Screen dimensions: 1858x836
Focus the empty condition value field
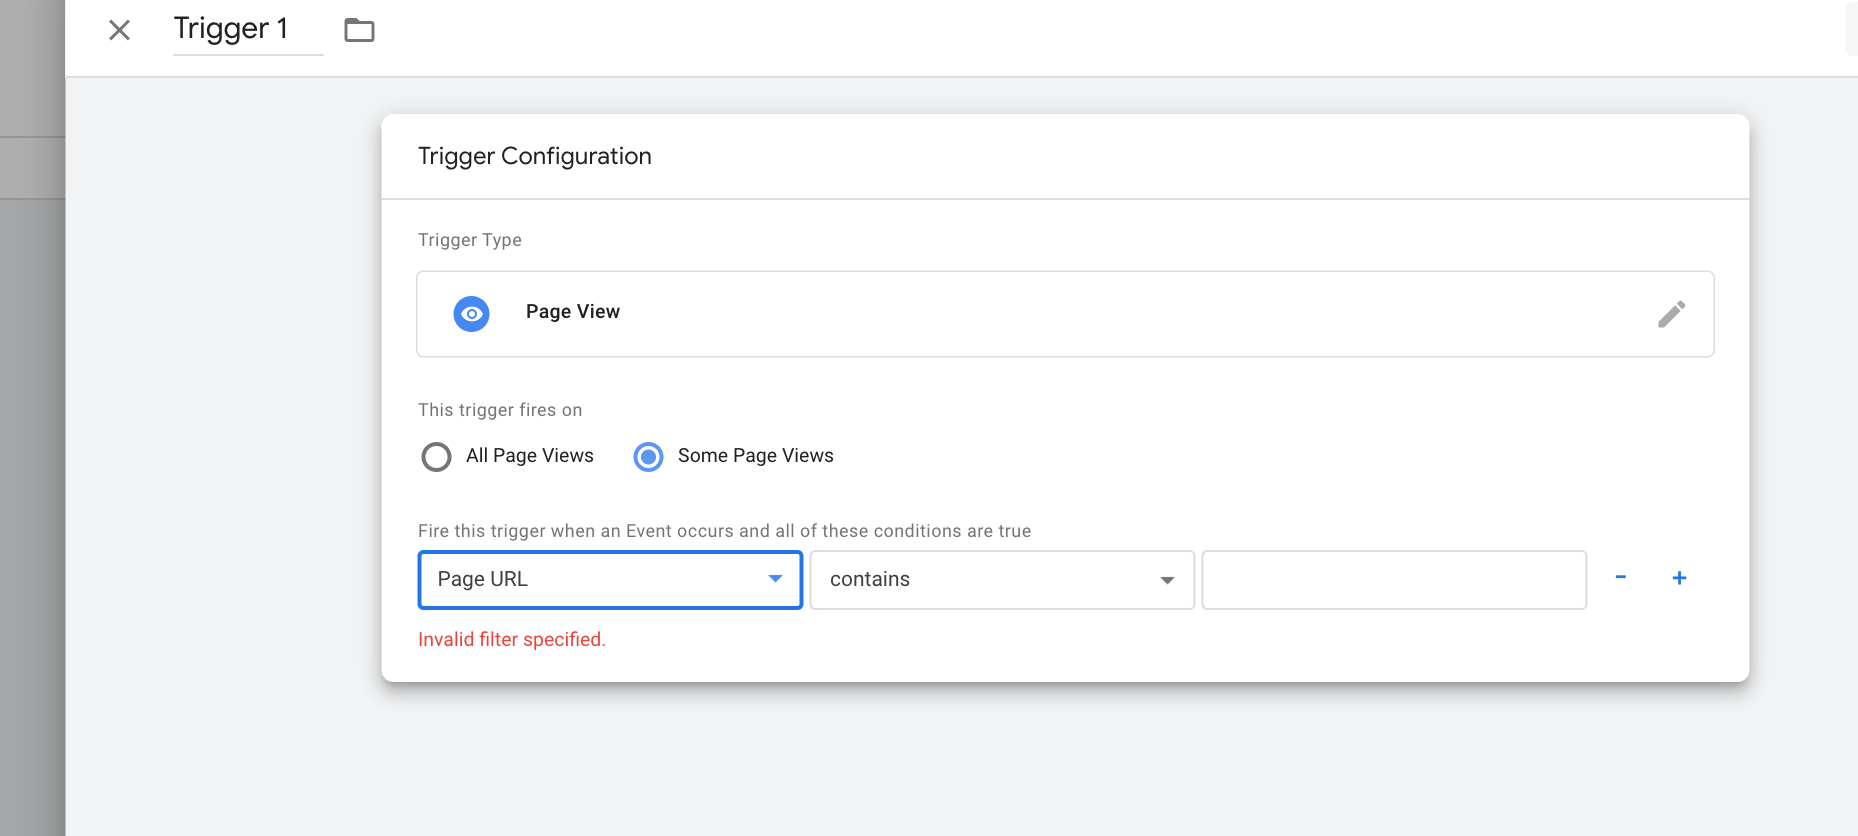[1393, 580]
